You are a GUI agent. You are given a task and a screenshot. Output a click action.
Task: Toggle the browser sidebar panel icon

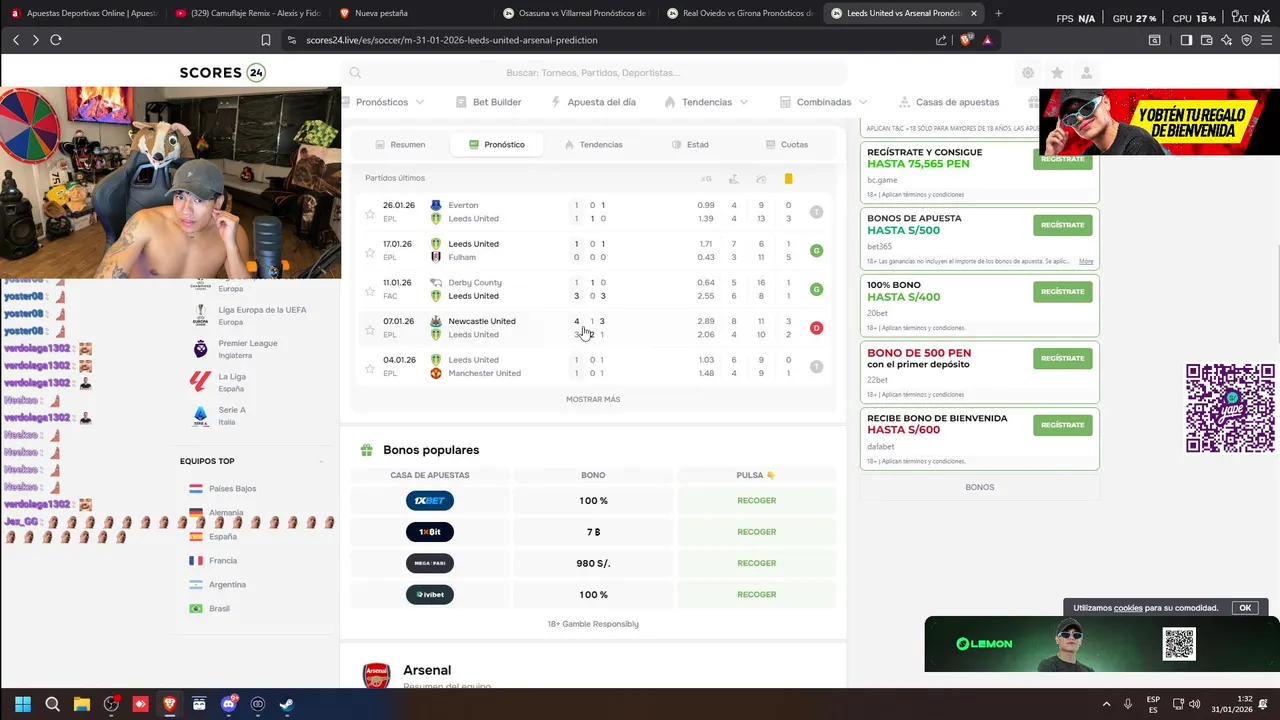(x=1186, y=40)
